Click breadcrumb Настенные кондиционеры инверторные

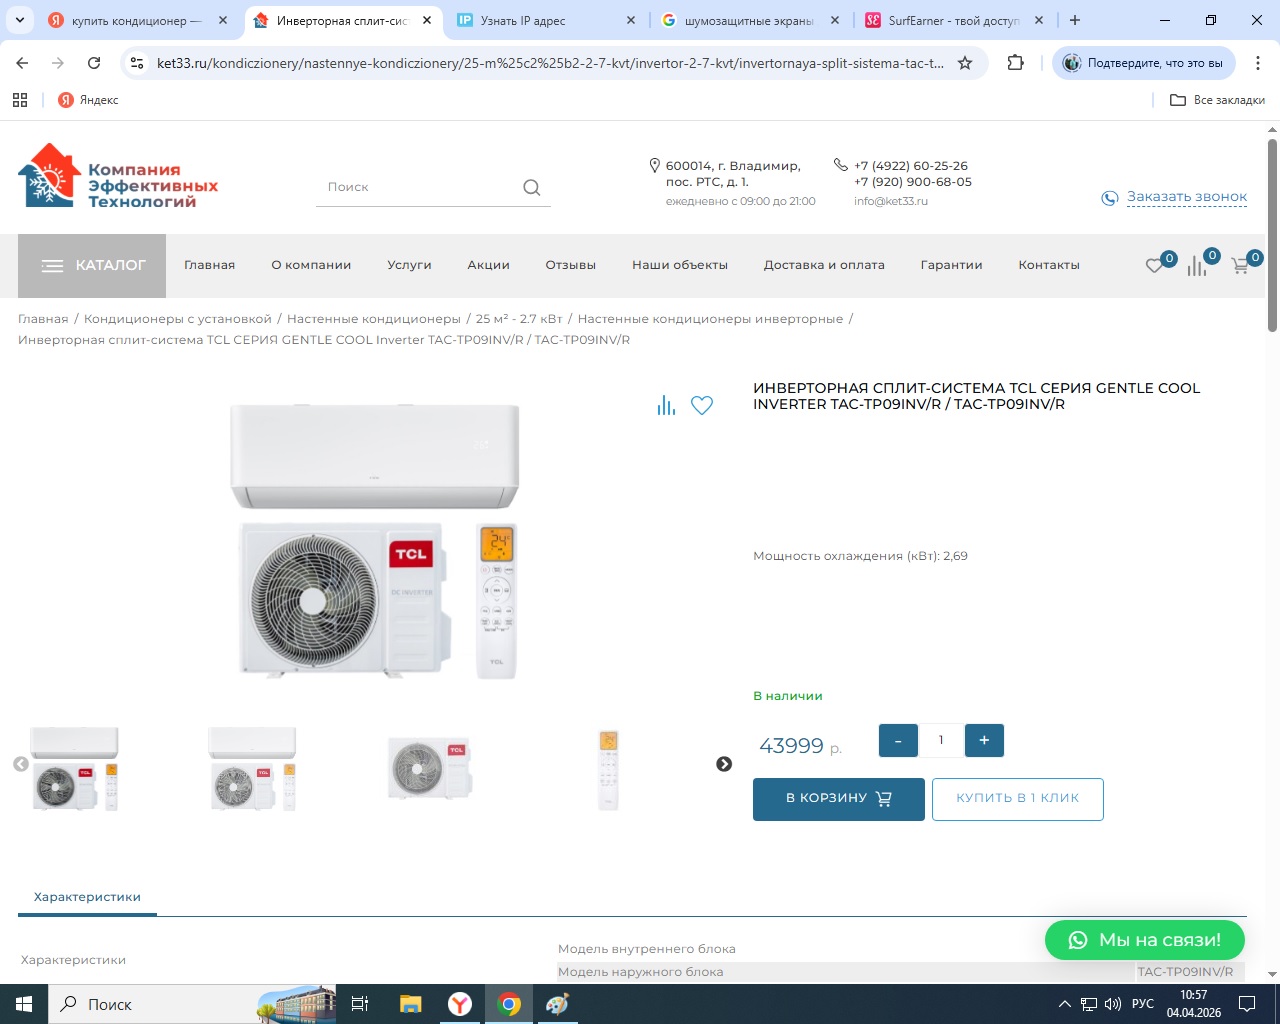click(710, 319)
